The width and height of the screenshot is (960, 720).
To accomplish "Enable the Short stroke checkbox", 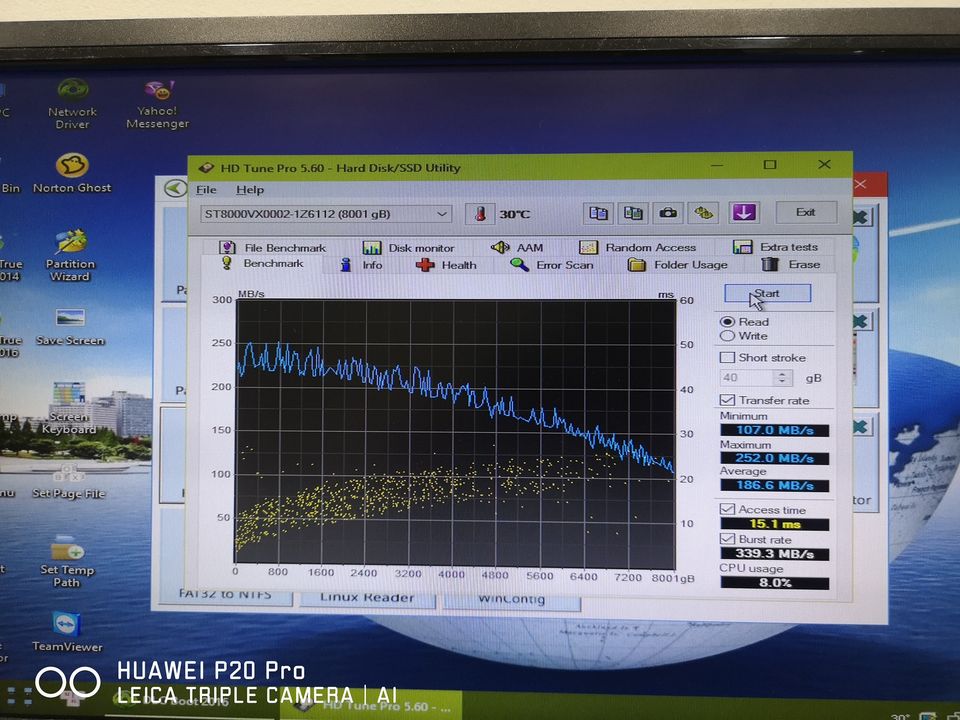I will coord(728,358).
